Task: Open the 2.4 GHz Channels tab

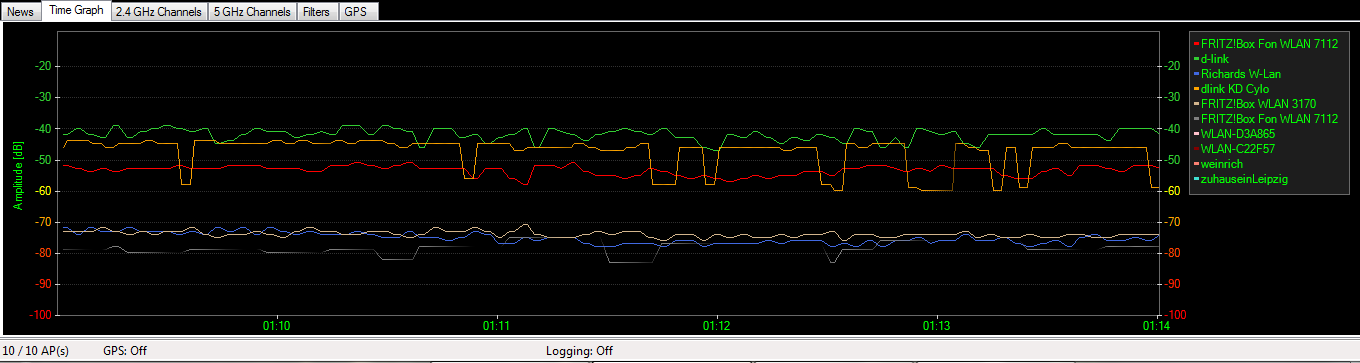Action: coord(159,12)
